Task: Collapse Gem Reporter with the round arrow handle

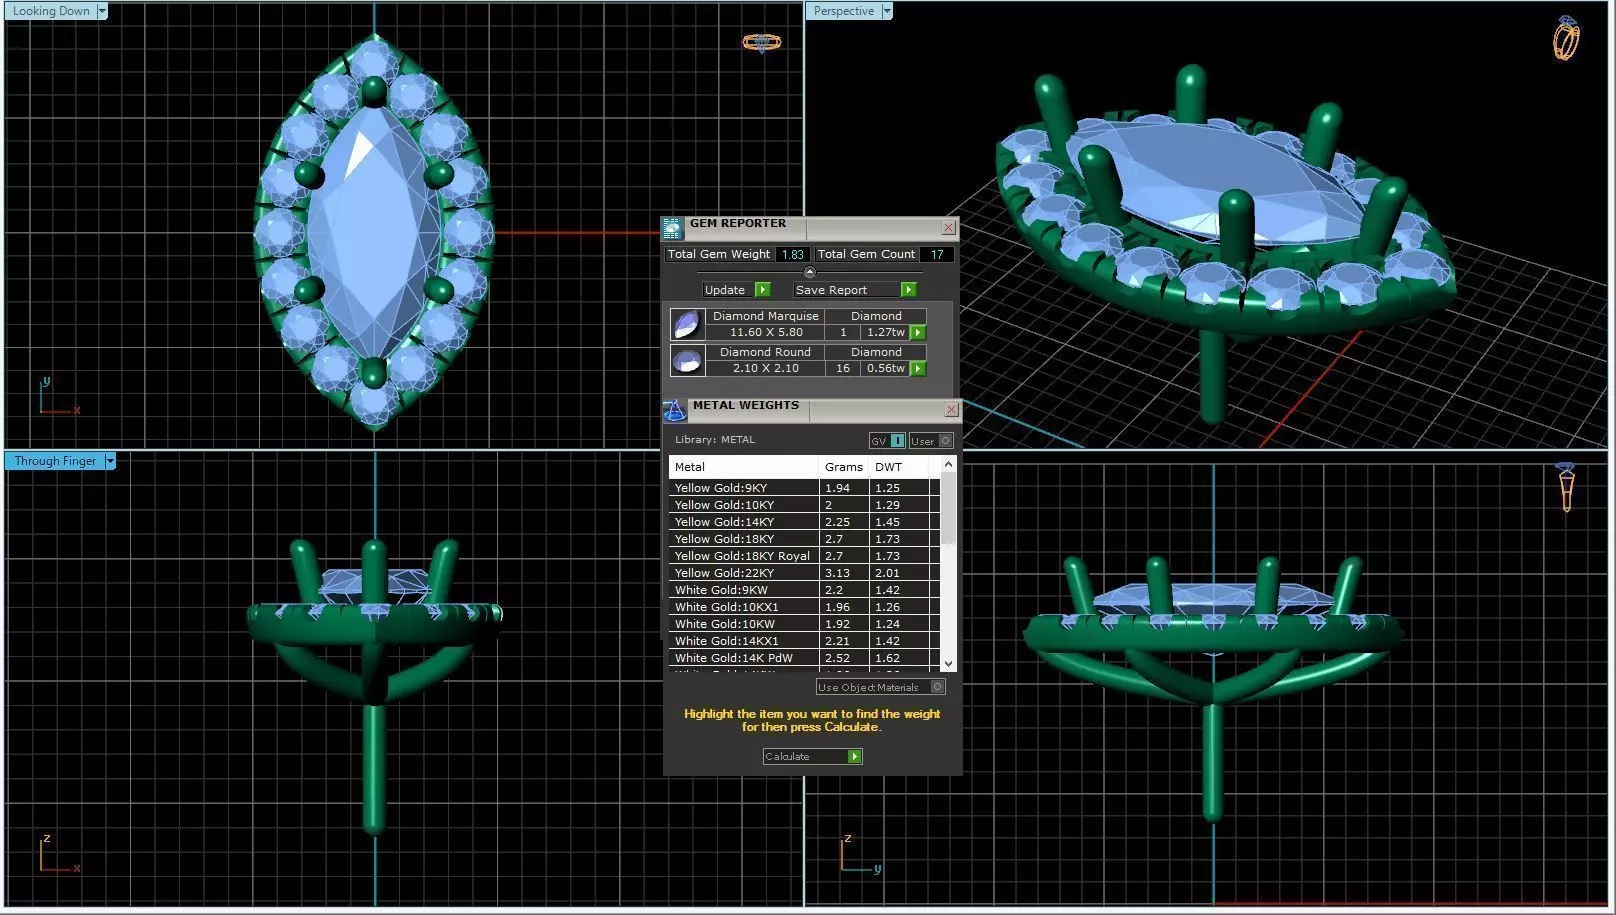Action: pyautogui.click(x=810, y=272)
